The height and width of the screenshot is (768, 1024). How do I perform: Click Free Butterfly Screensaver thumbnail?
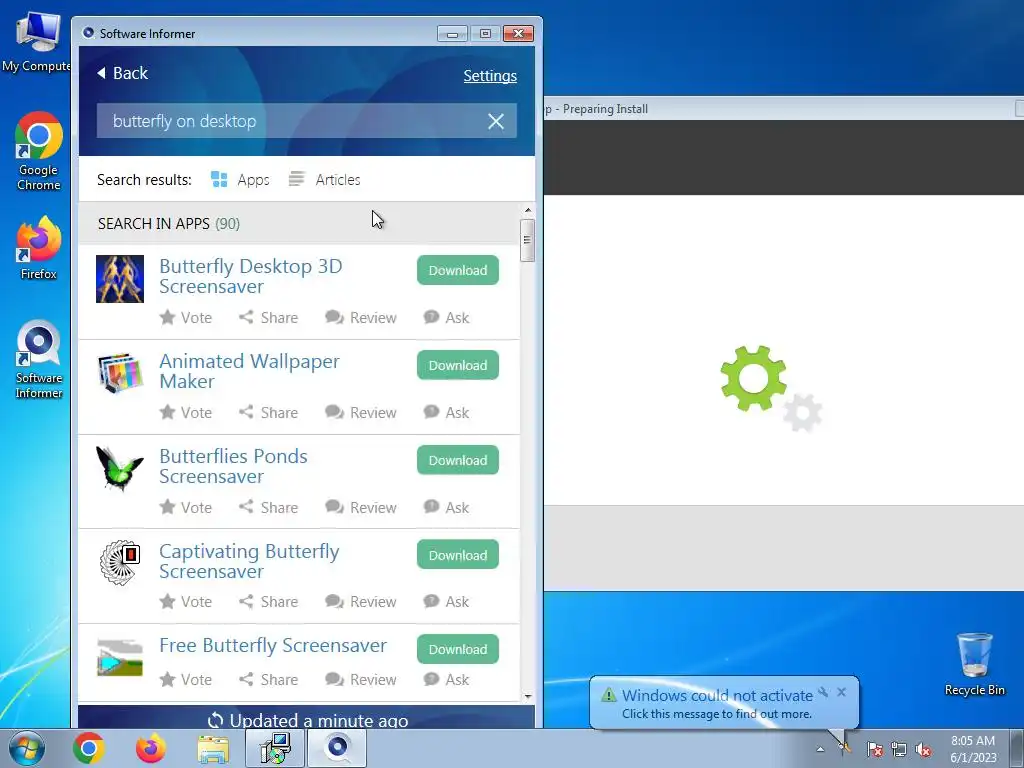point(120,658)
